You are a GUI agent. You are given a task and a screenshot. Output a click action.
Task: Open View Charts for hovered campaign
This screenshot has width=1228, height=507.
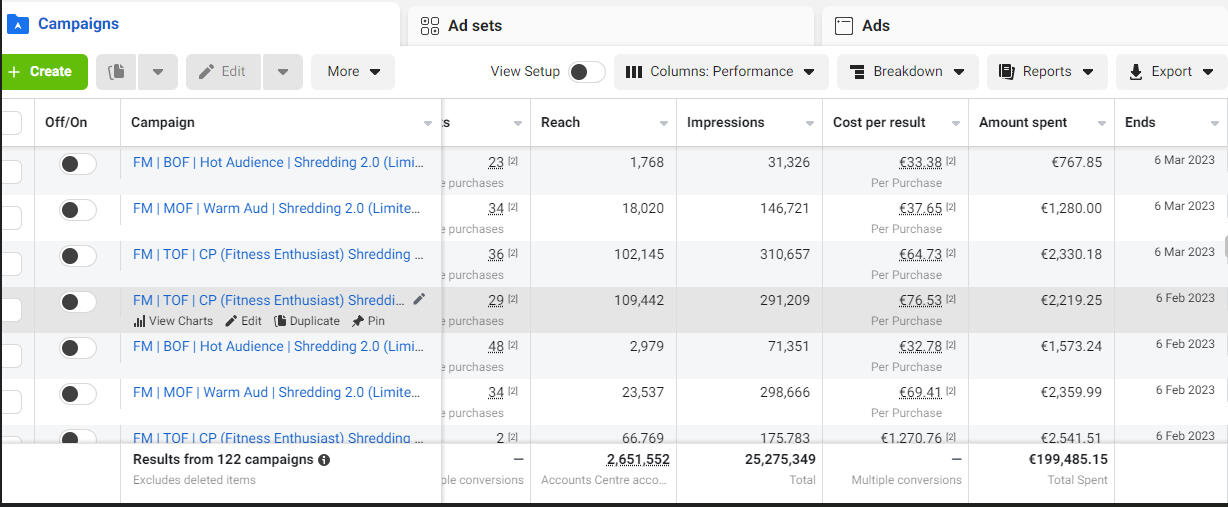click(x=173, y=321)
